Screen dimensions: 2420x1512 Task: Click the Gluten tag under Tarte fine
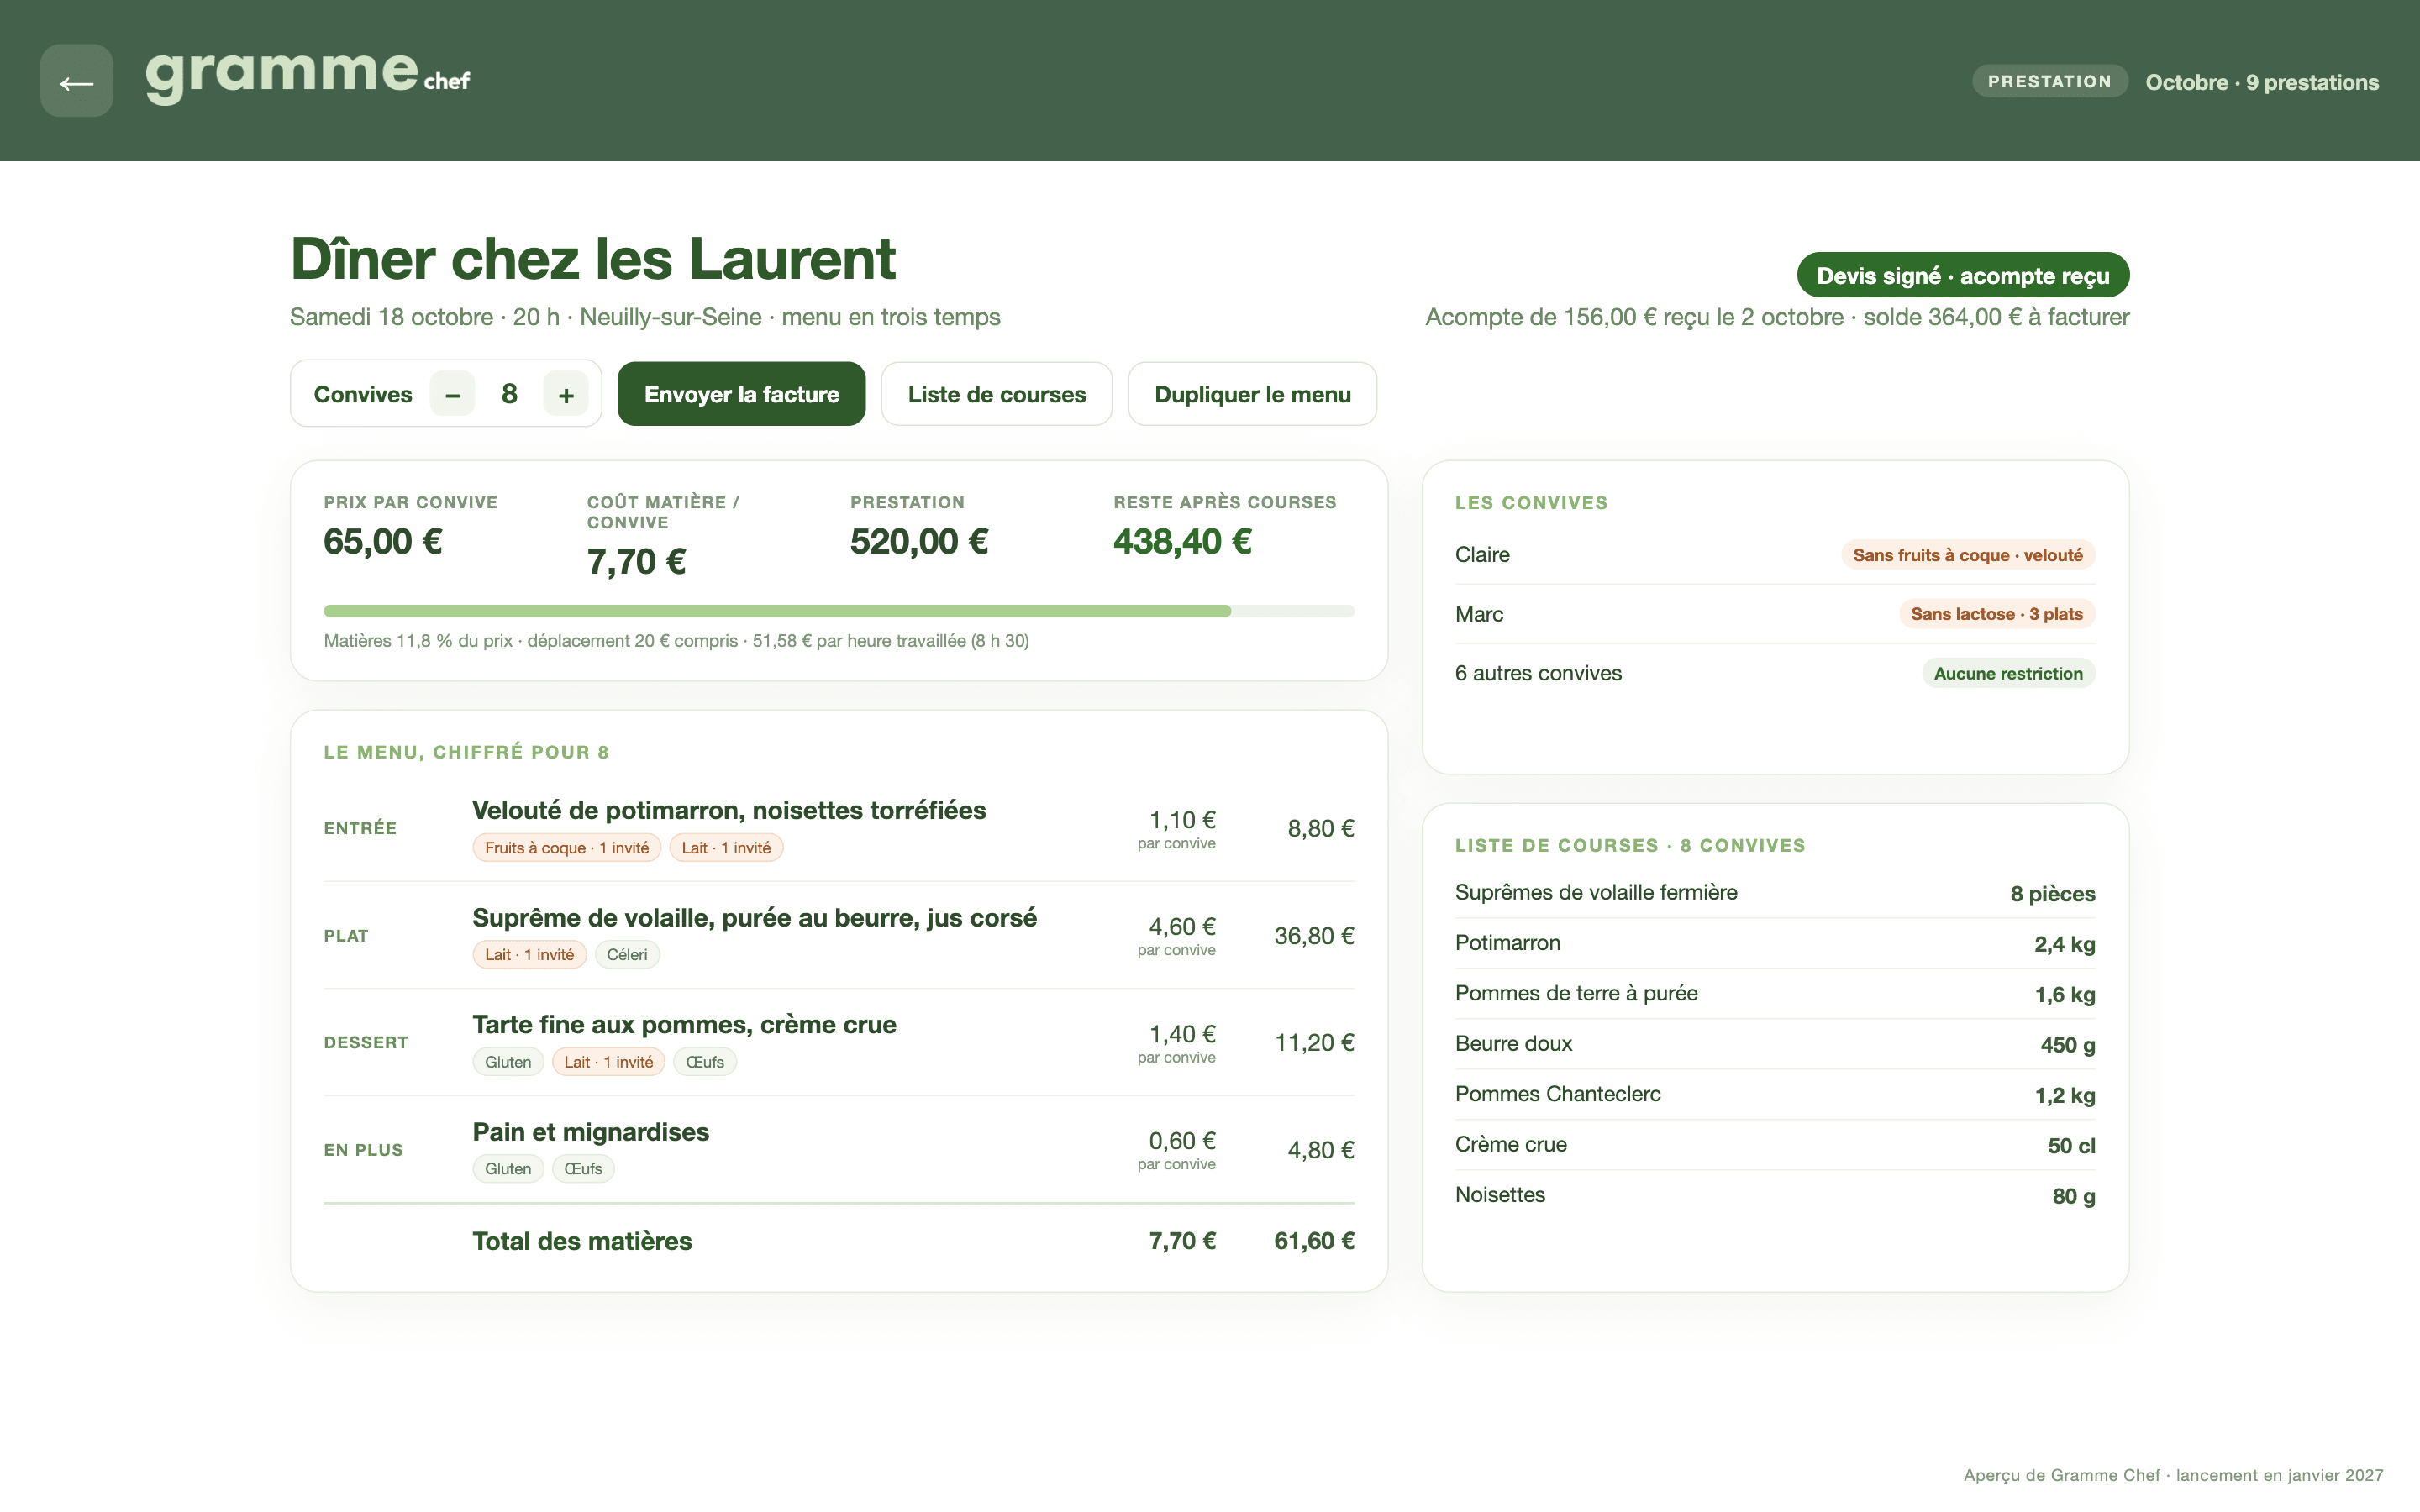(508, 1062)
